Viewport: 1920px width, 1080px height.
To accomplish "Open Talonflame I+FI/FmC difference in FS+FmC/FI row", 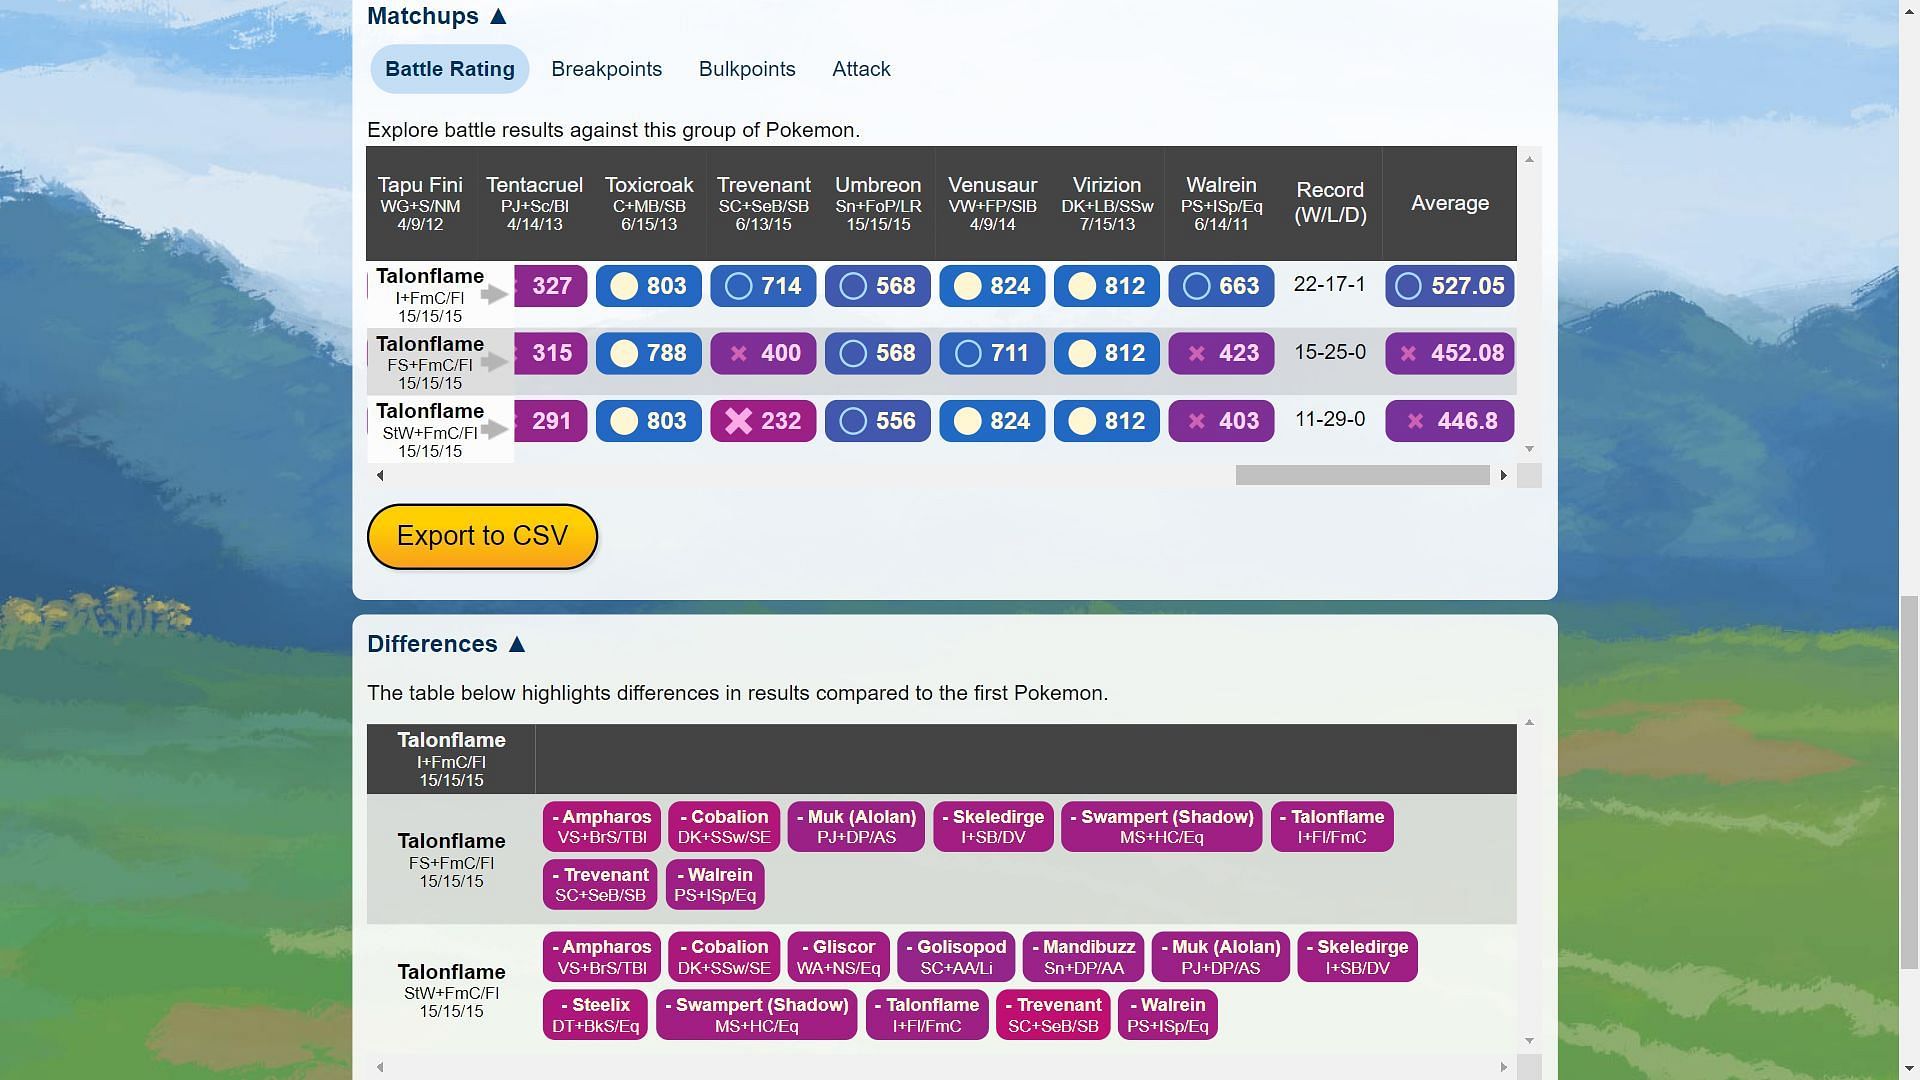I will [x=1332, y=827].
